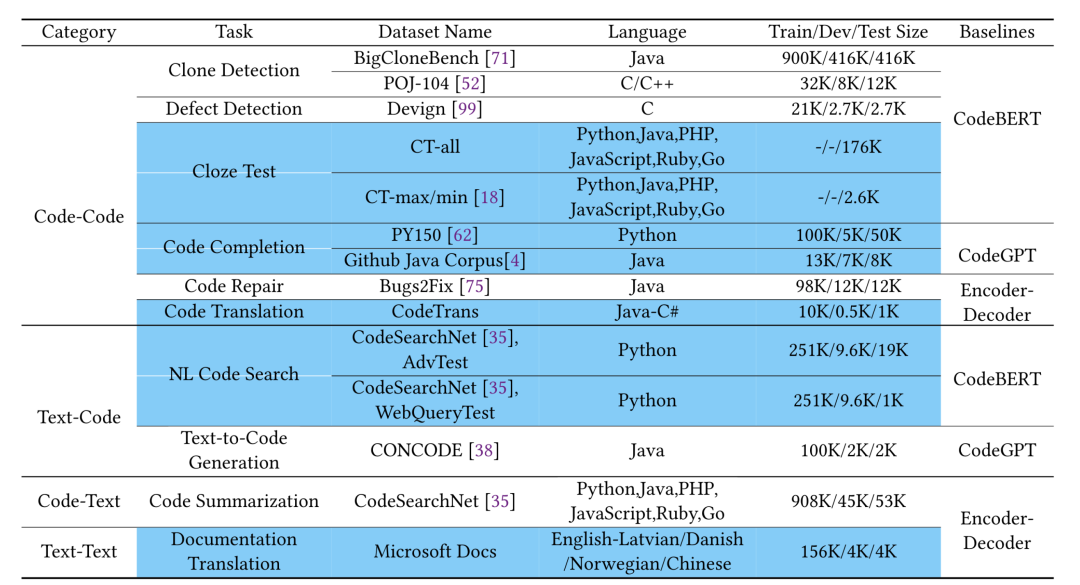The height and width of the screenshot is (585, 1080).
Task: Click the size value '251K/9.6K/19K'
Action: pos(848,350)
